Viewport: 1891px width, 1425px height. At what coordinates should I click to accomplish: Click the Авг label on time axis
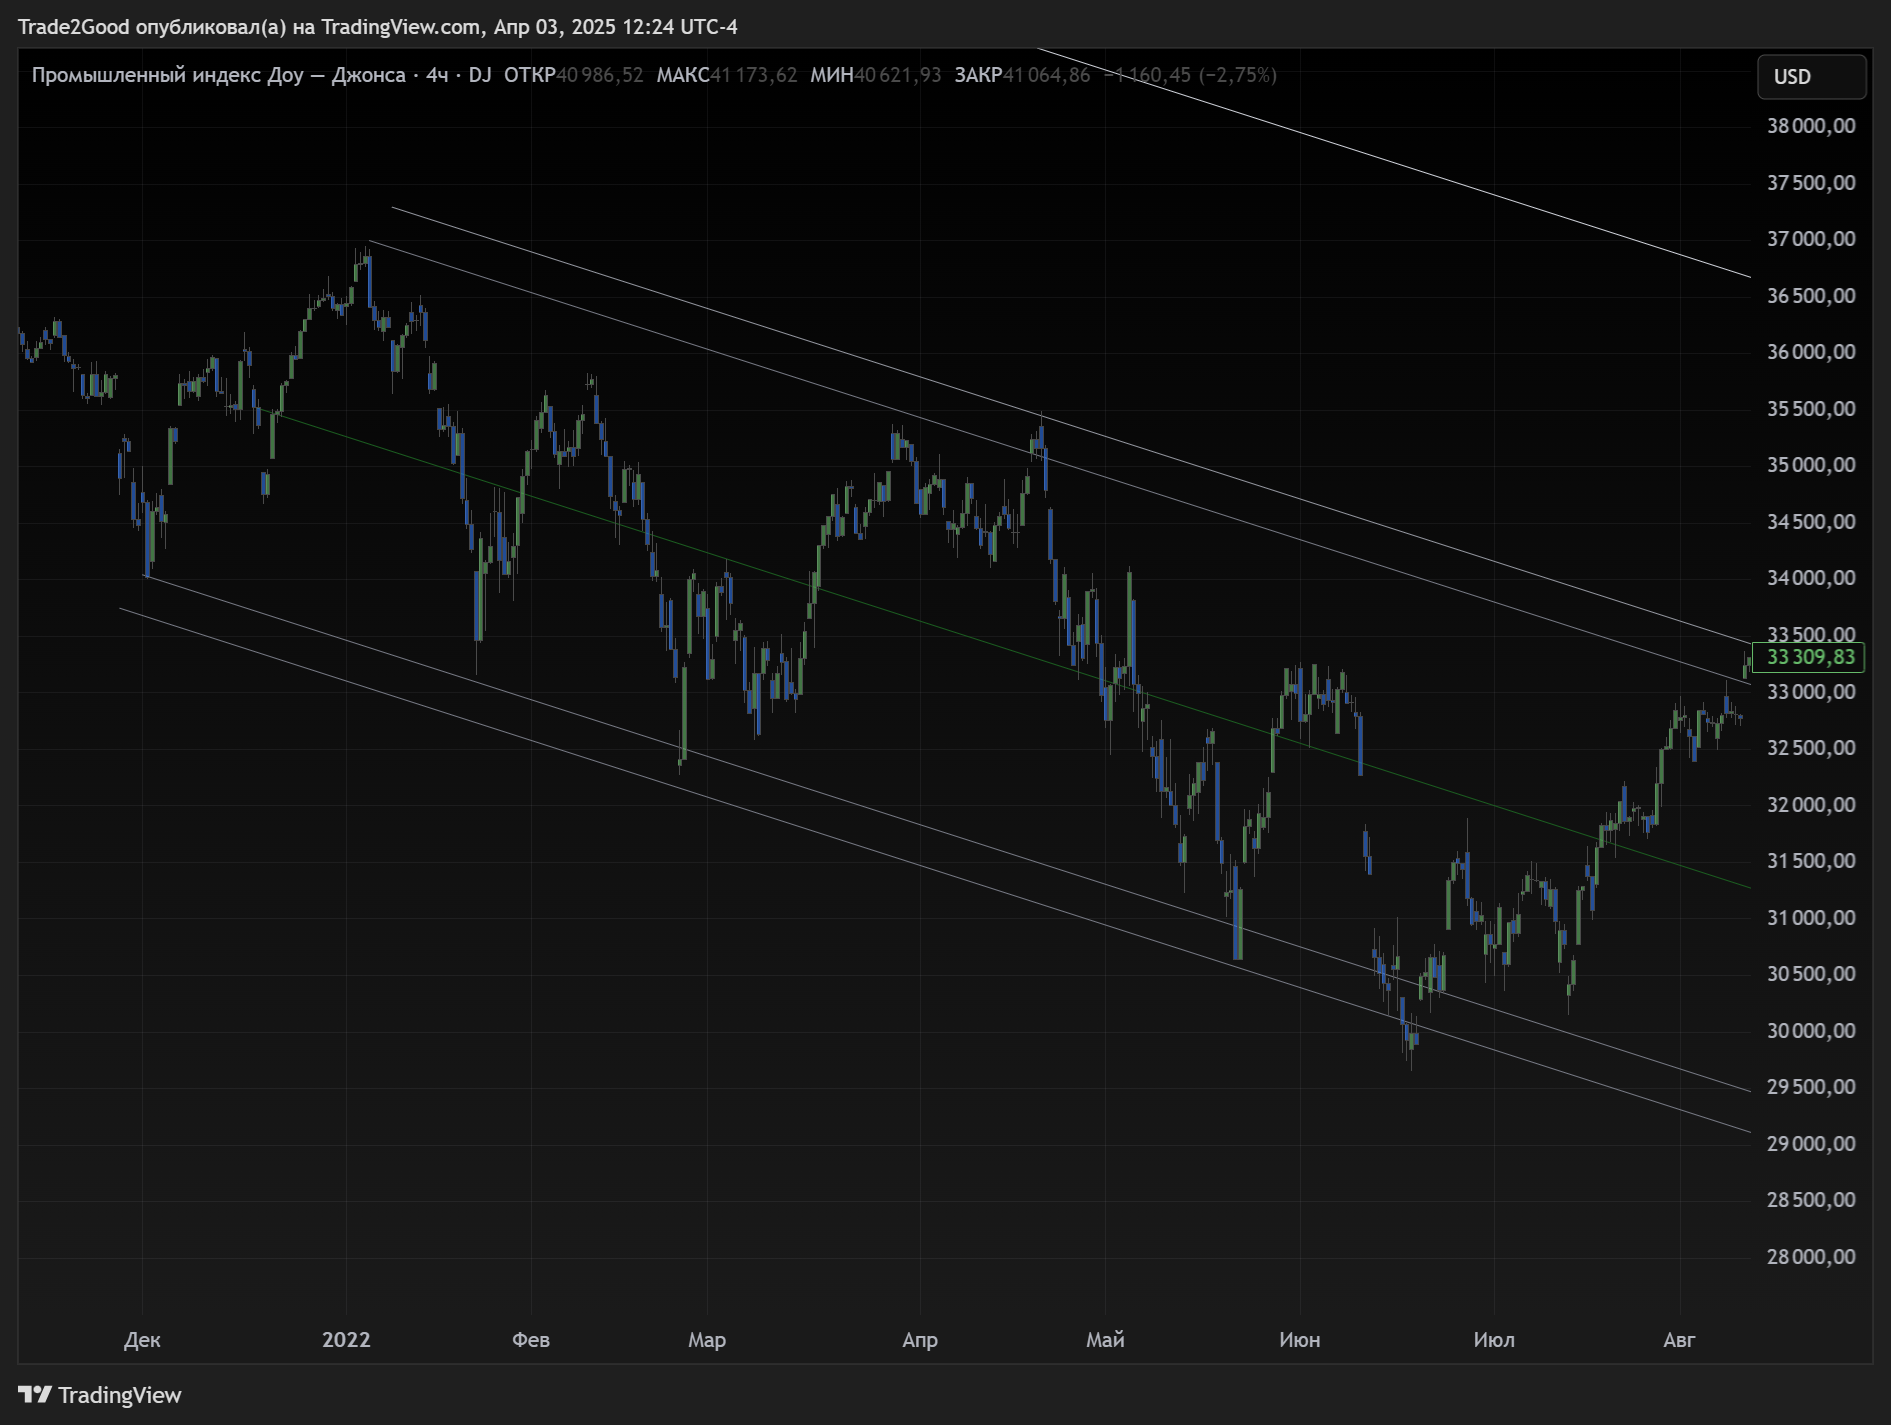(x=1679, y=1340)
